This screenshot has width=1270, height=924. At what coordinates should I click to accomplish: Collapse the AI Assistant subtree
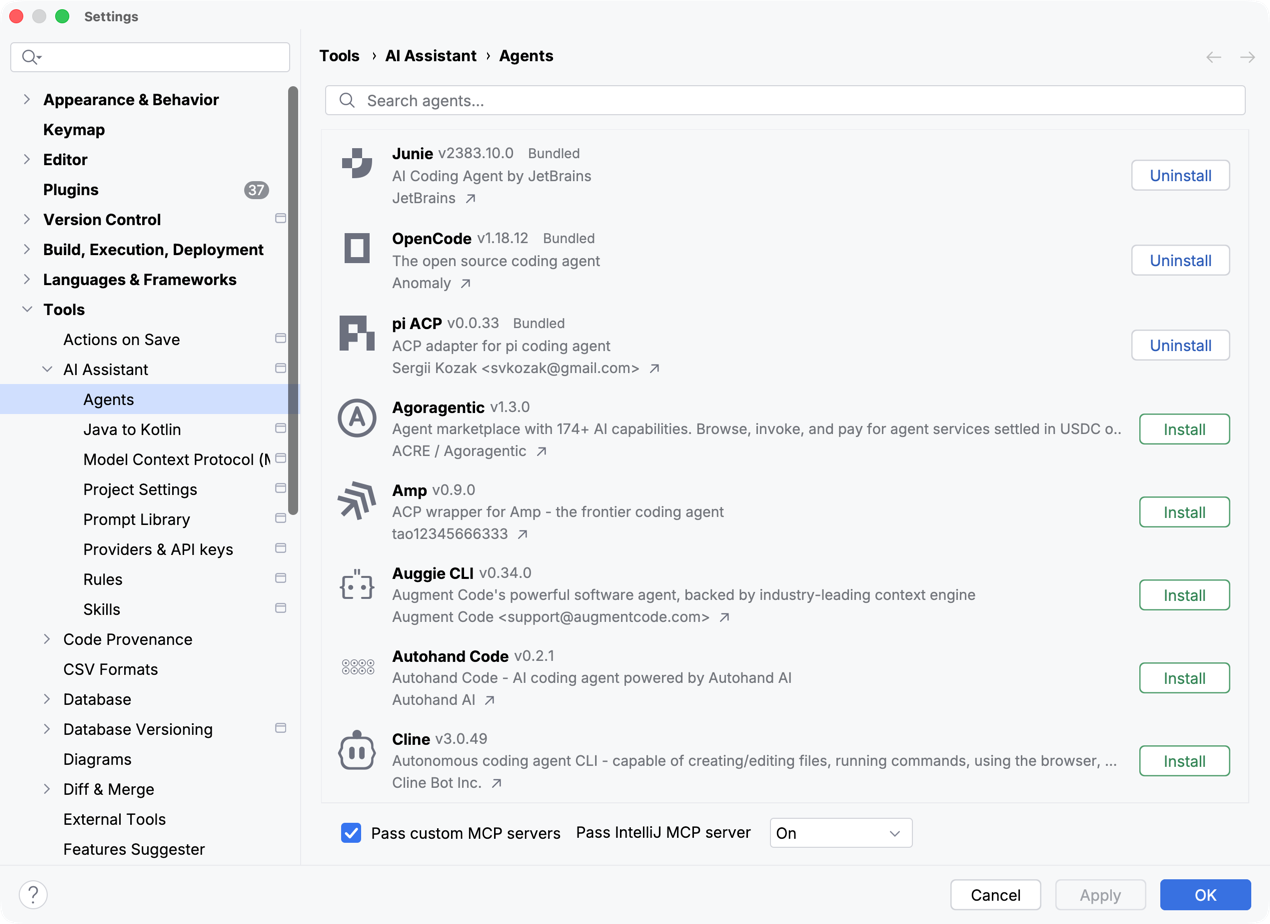(47, 369)
